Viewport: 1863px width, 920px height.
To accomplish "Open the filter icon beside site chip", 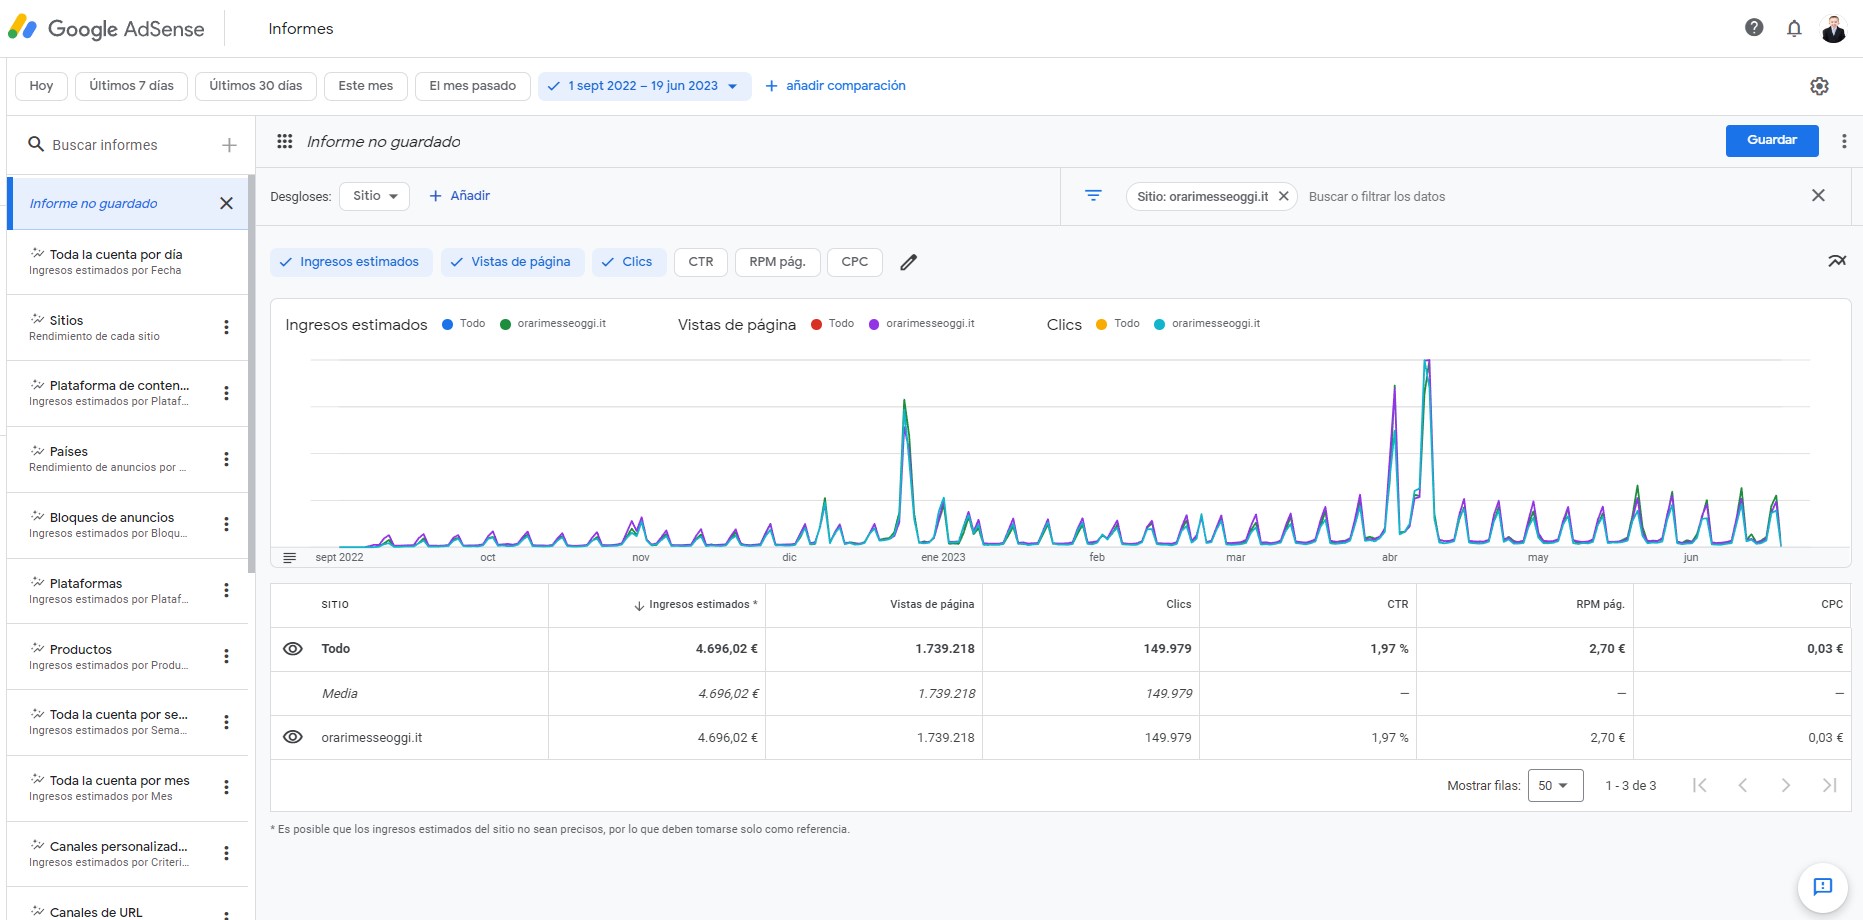I will pos(1093,196).
